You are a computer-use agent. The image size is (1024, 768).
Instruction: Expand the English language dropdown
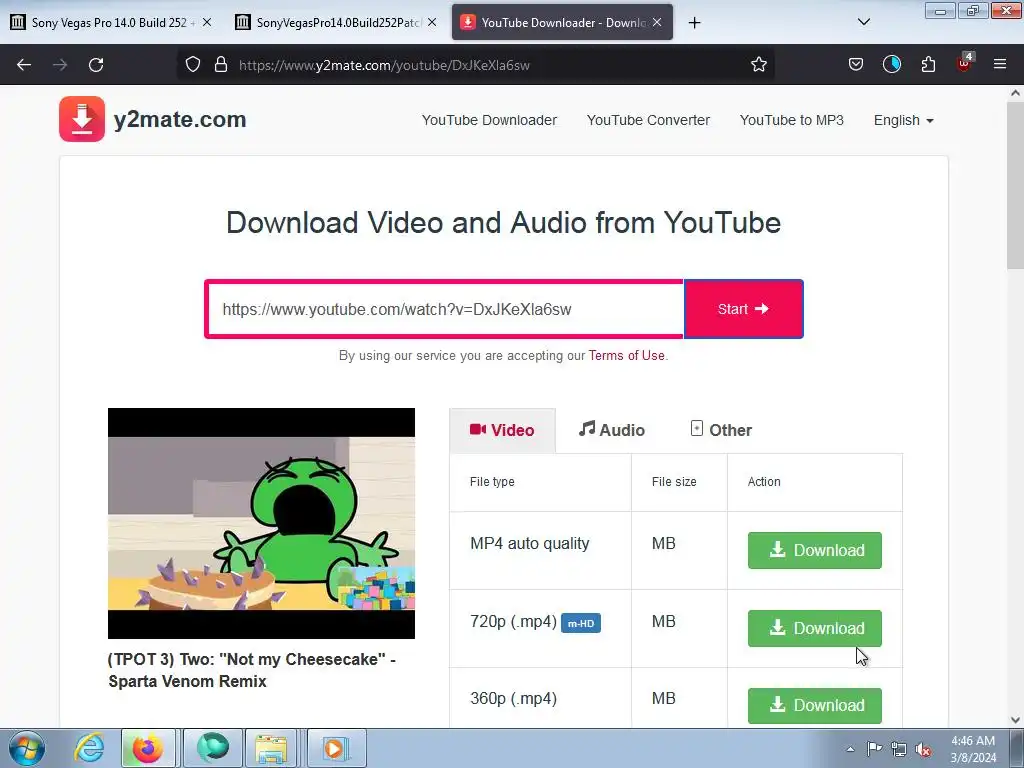[903, 120]
